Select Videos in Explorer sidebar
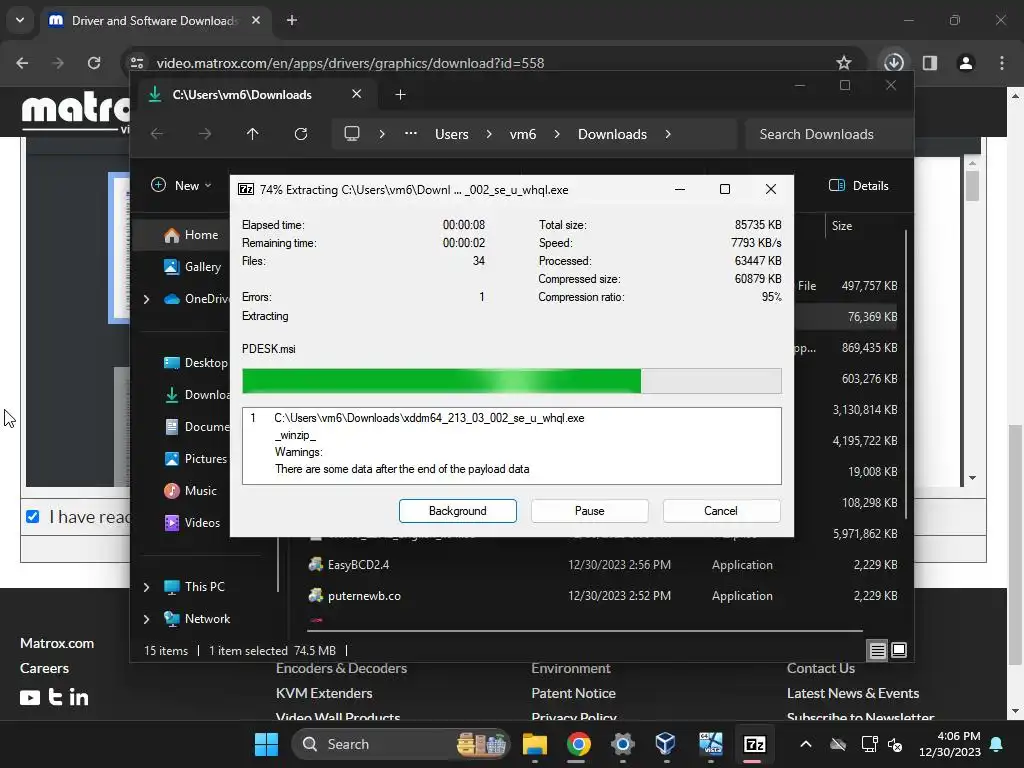 pyautogui.click(x=192, y=522)
